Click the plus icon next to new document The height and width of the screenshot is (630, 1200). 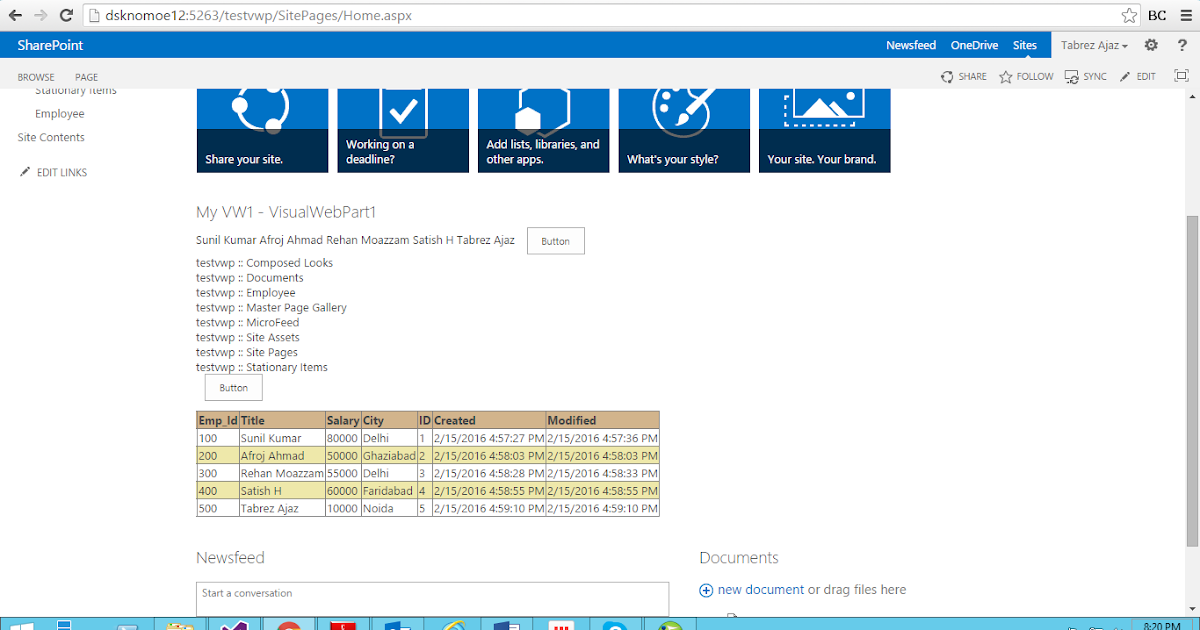coord(706,590)
